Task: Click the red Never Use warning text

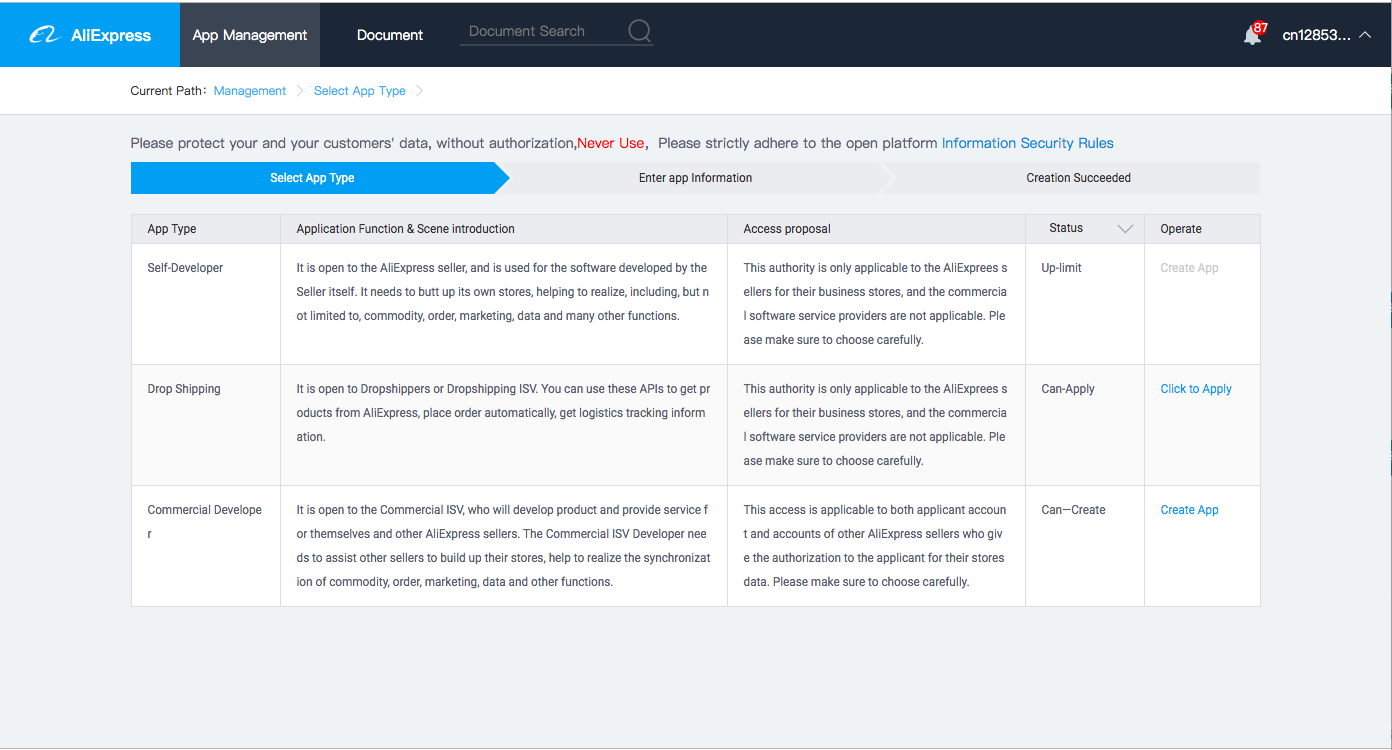Action: point(610,143)
